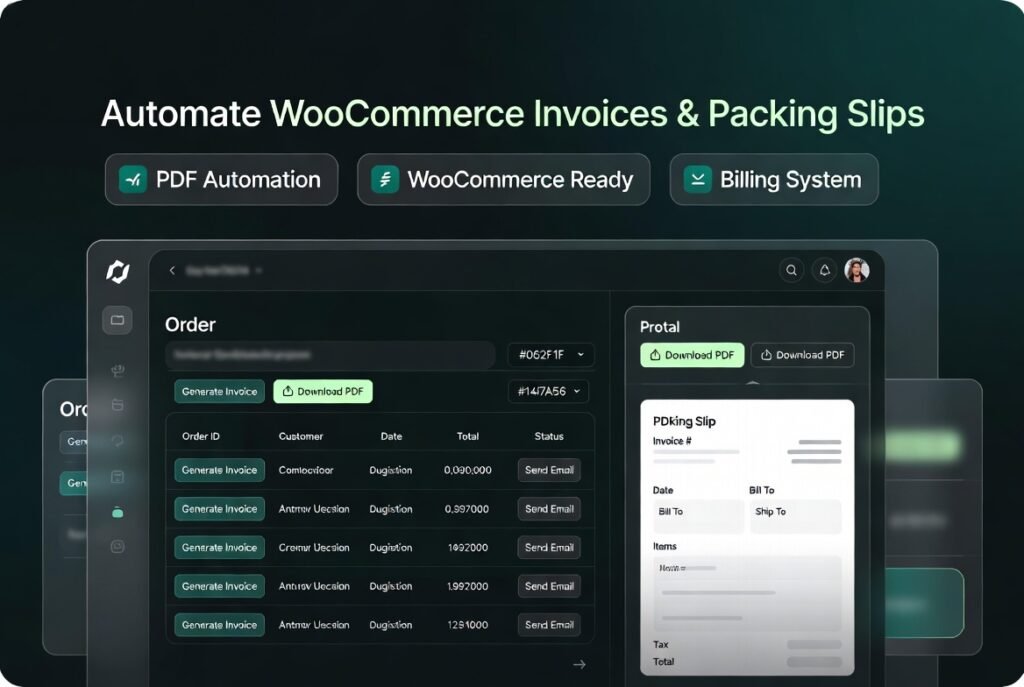The width and height of the screenshot is (1024, 687).
Task: Click the total value 0,090,000
Action: (468, 470)
